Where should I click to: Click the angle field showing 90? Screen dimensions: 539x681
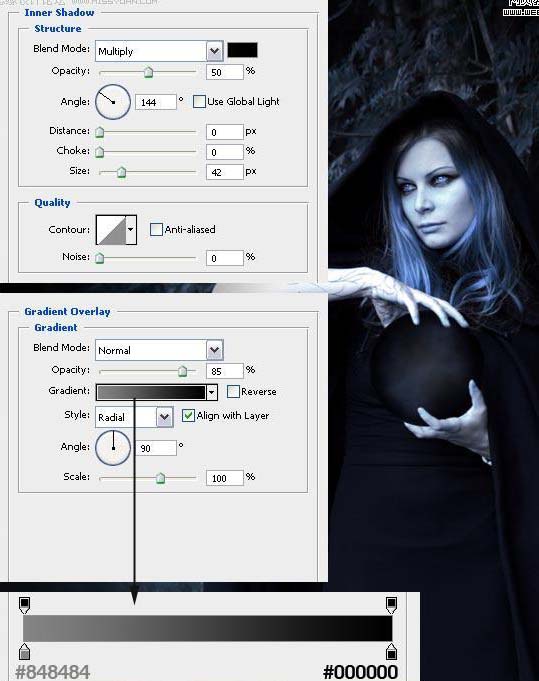tap(156, 448)
